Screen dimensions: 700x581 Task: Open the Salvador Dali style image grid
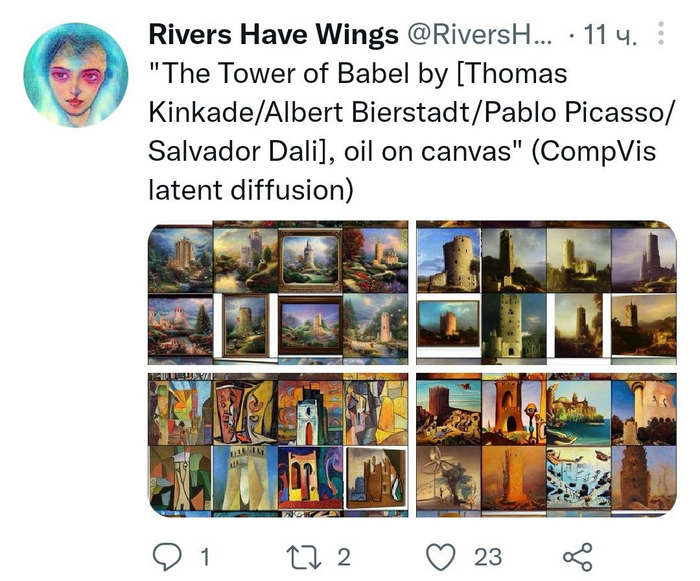546,445
